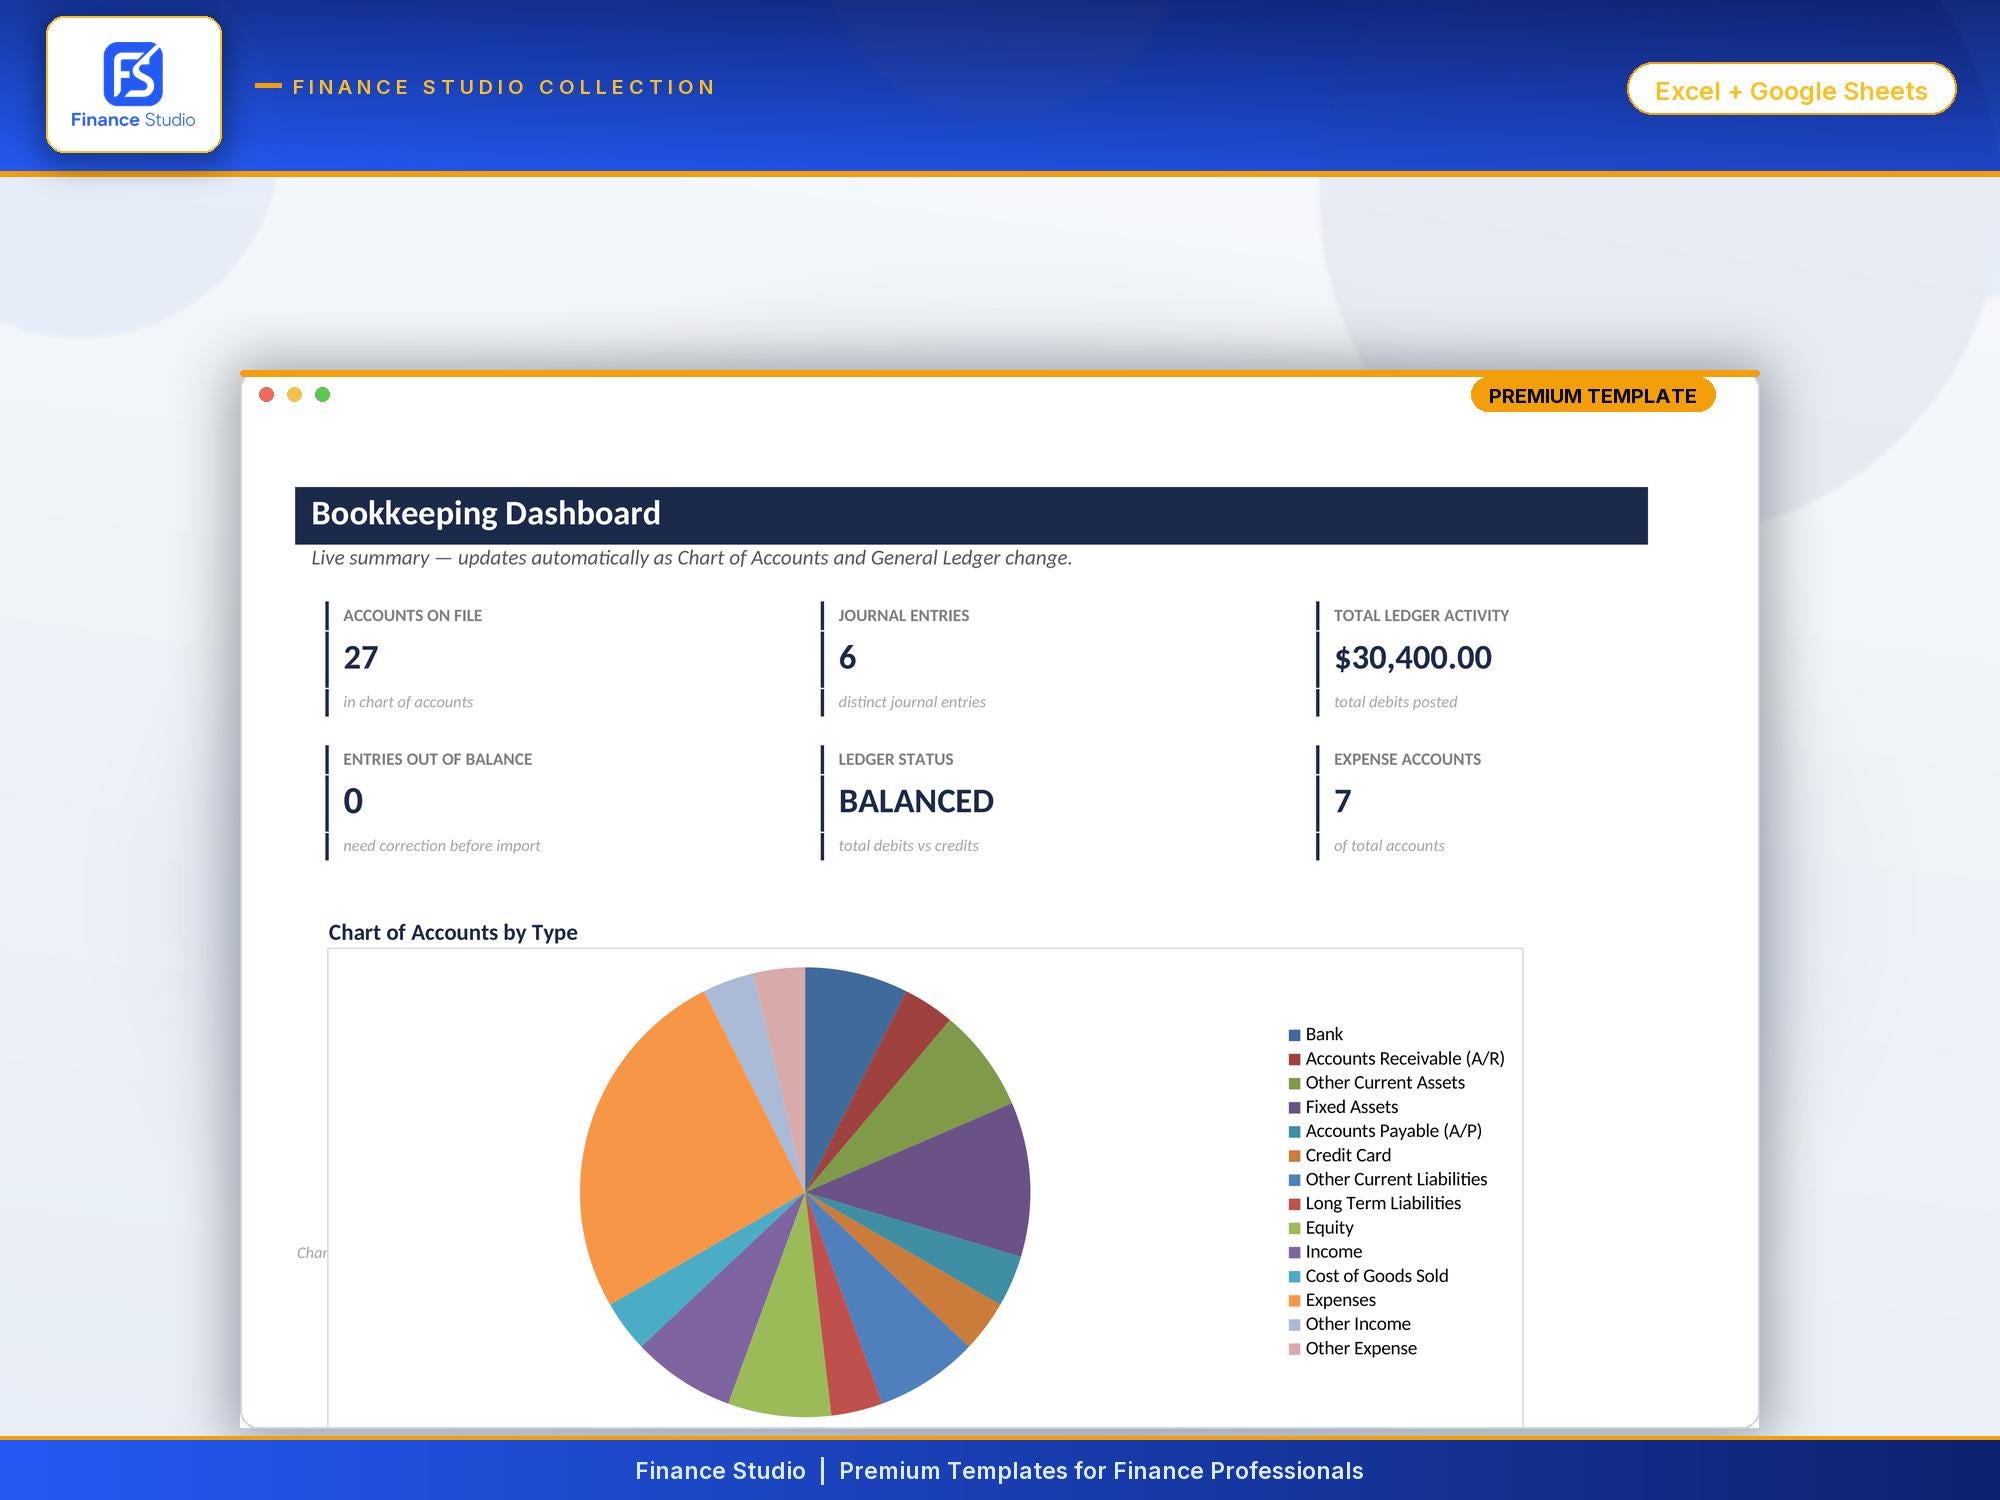Image resolution: width=2000 pixels, height=1500 pixels.
Task: Click the Entries Out of Balance value 0
Action: click(353, 801)
